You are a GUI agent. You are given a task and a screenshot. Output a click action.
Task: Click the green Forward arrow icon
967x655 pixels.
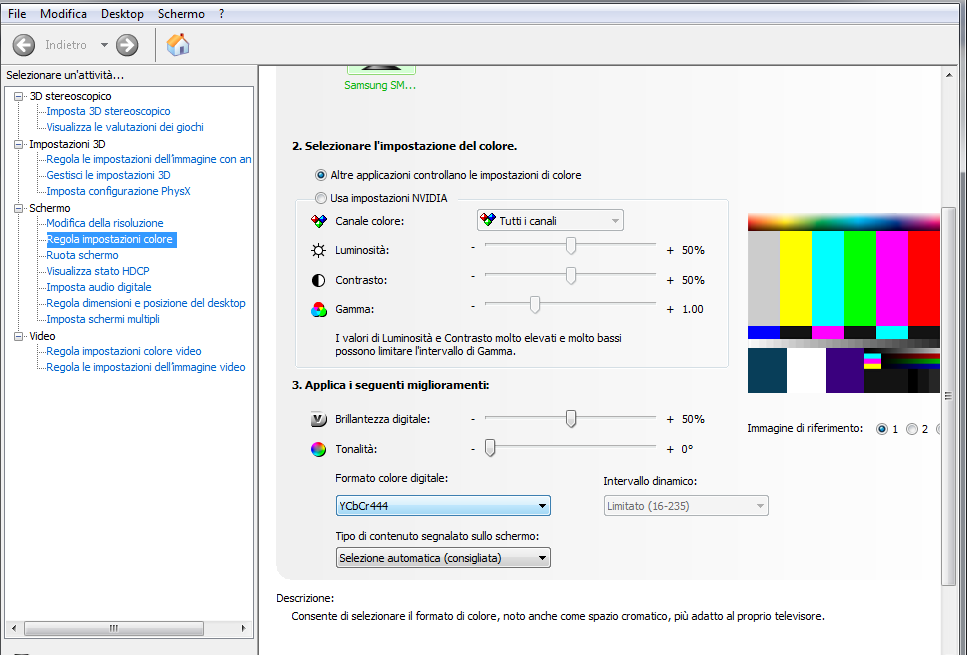[x=127, y=45]
